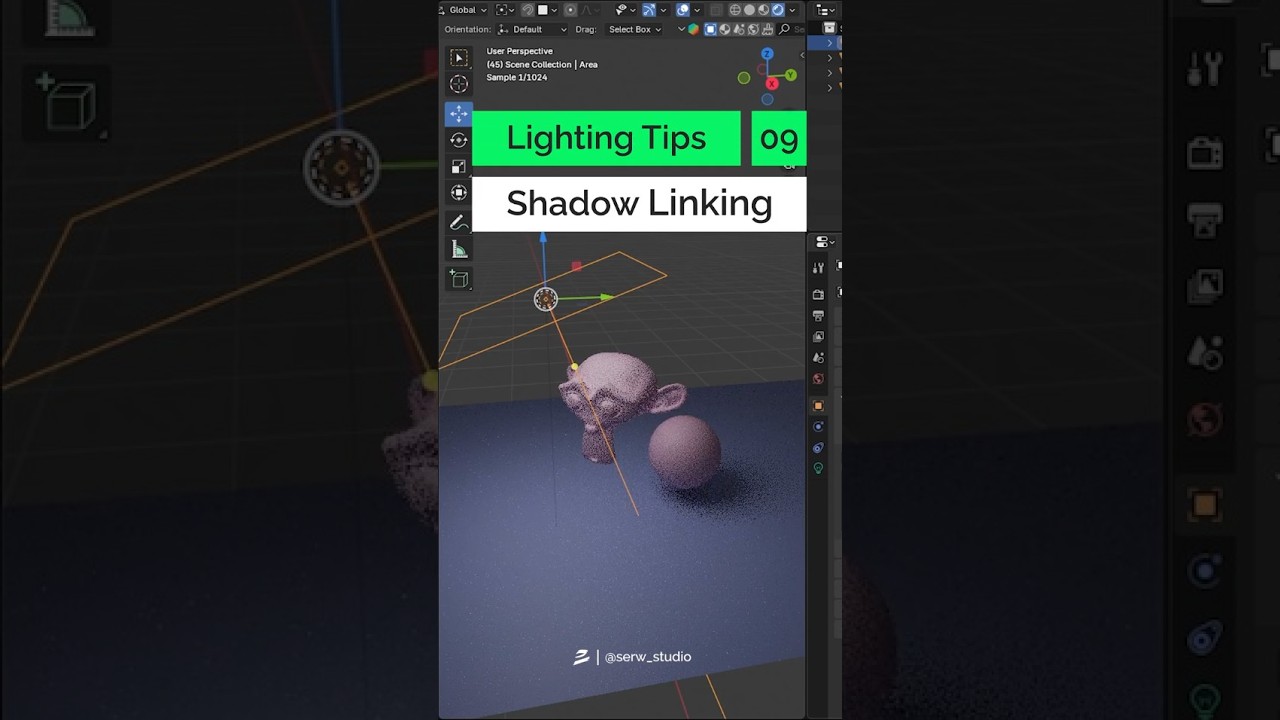Screen dimensions: 1280x720
Task: Toggle proportional editing
Action: 570,10
